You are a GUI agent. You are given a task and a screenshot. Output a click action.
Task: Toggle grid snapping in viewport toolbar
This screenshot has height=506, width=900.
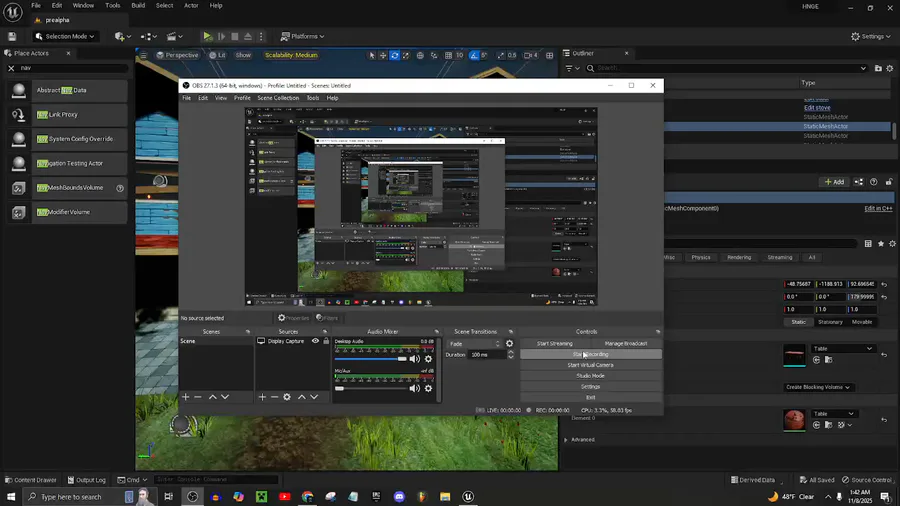[x=448, y=55]
